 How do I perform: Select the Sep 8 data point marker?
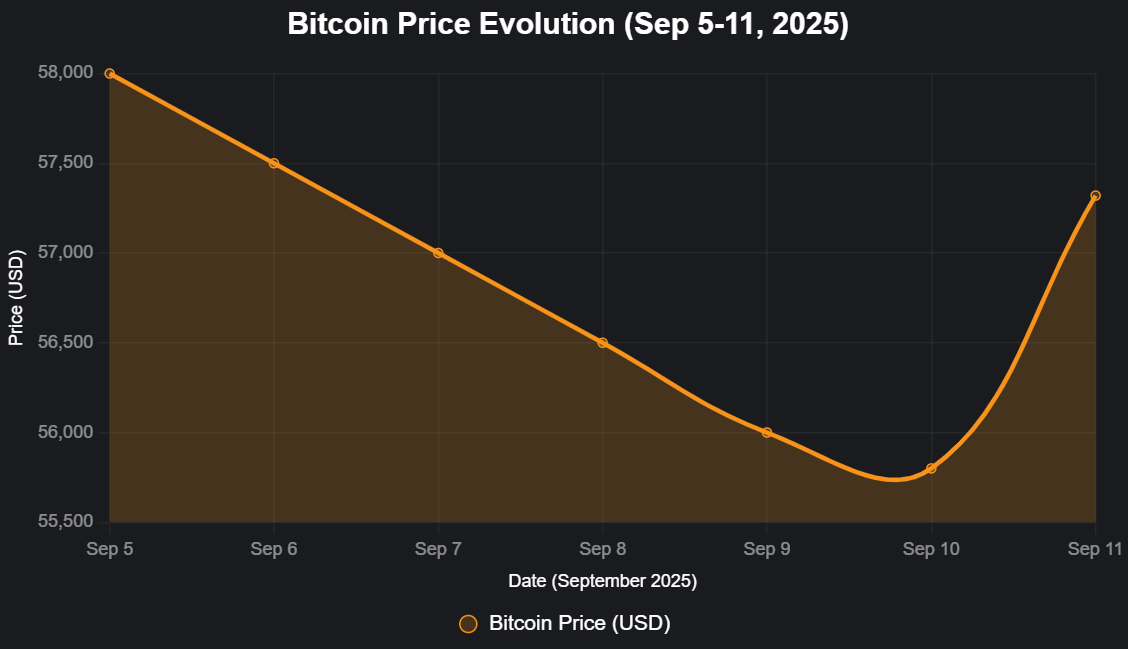[602, 343]
